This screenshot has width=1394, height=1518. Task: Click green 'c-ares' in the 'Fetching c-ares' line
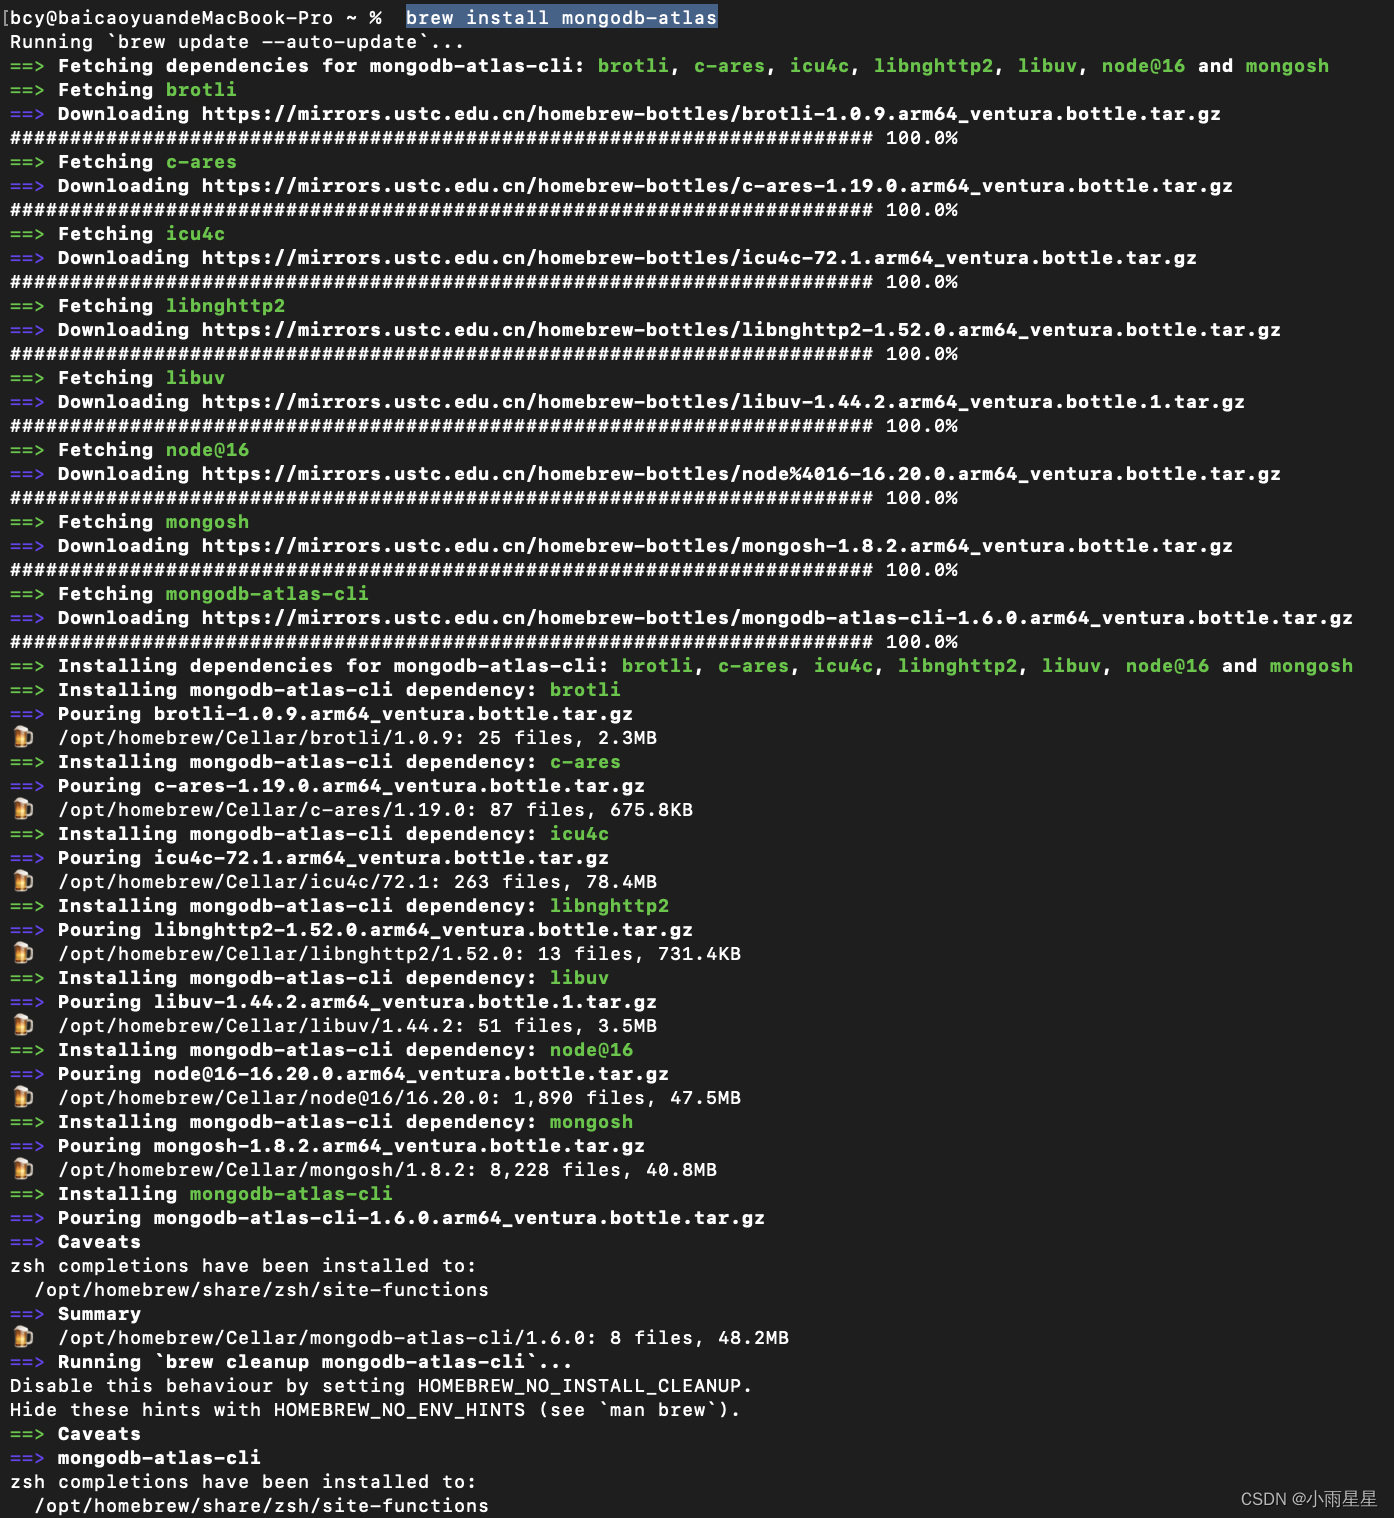(201, 162)
